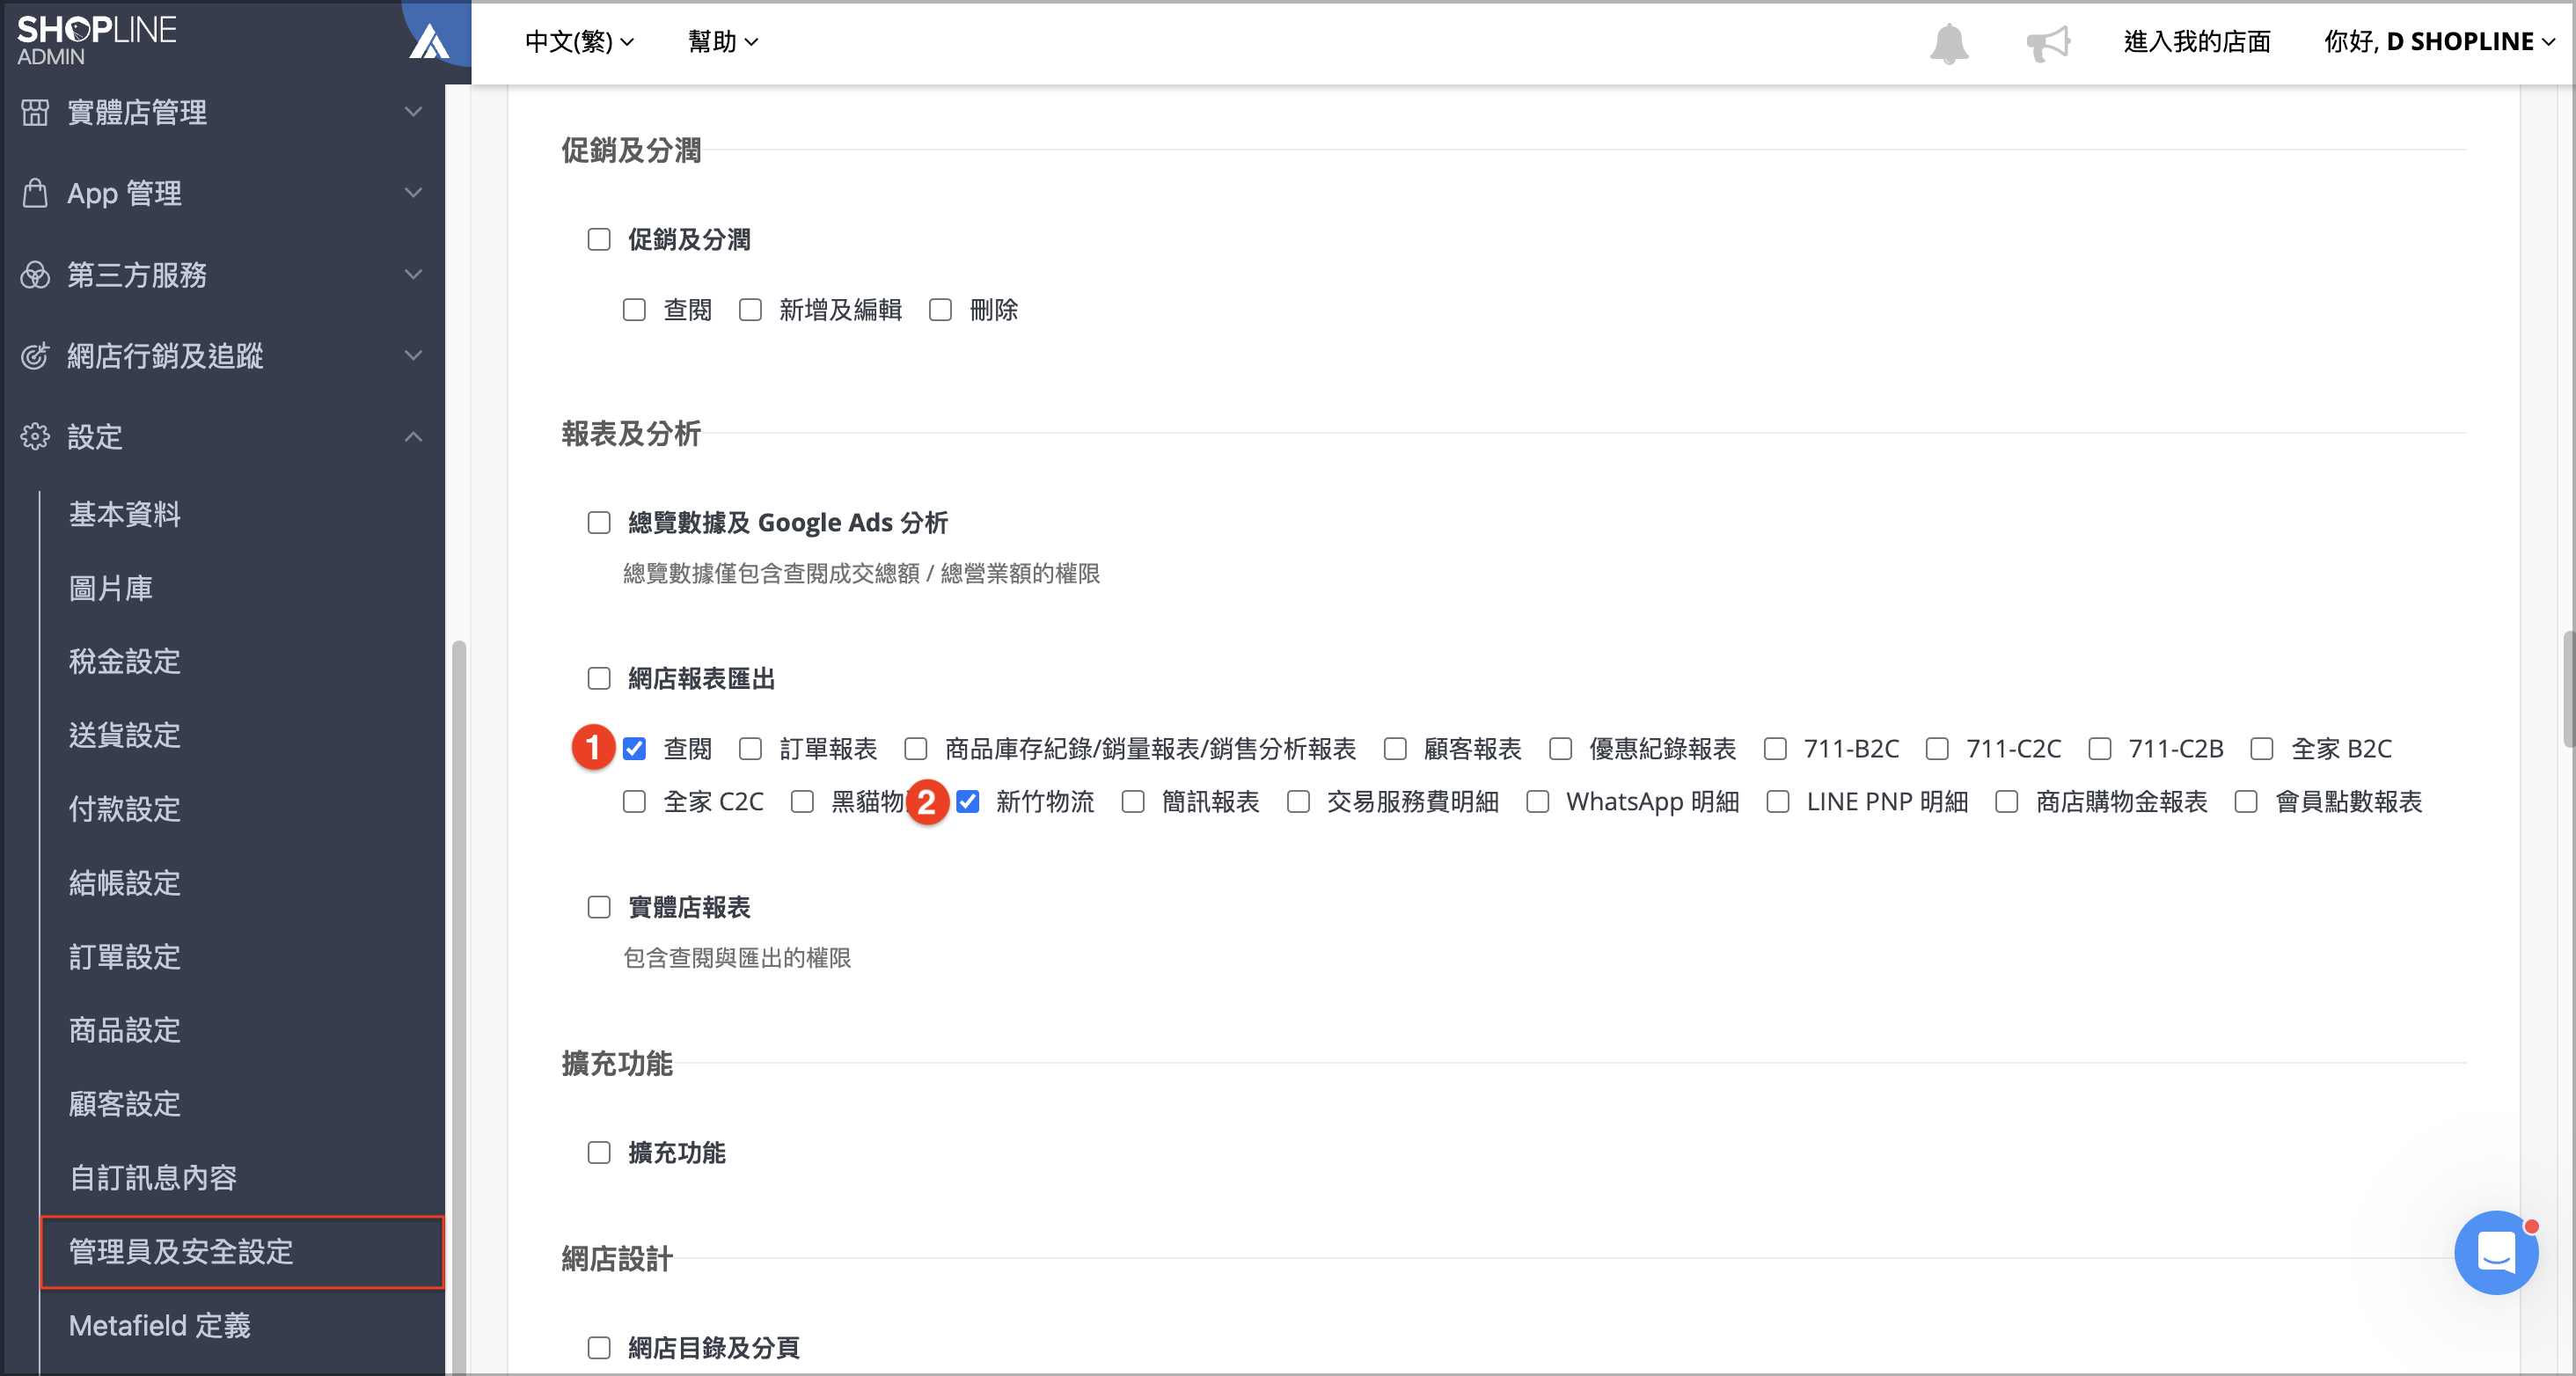Click the 第三方服務 circles icon
The height and width of the screenshot is (1376, 2576).
click(35, 274)
